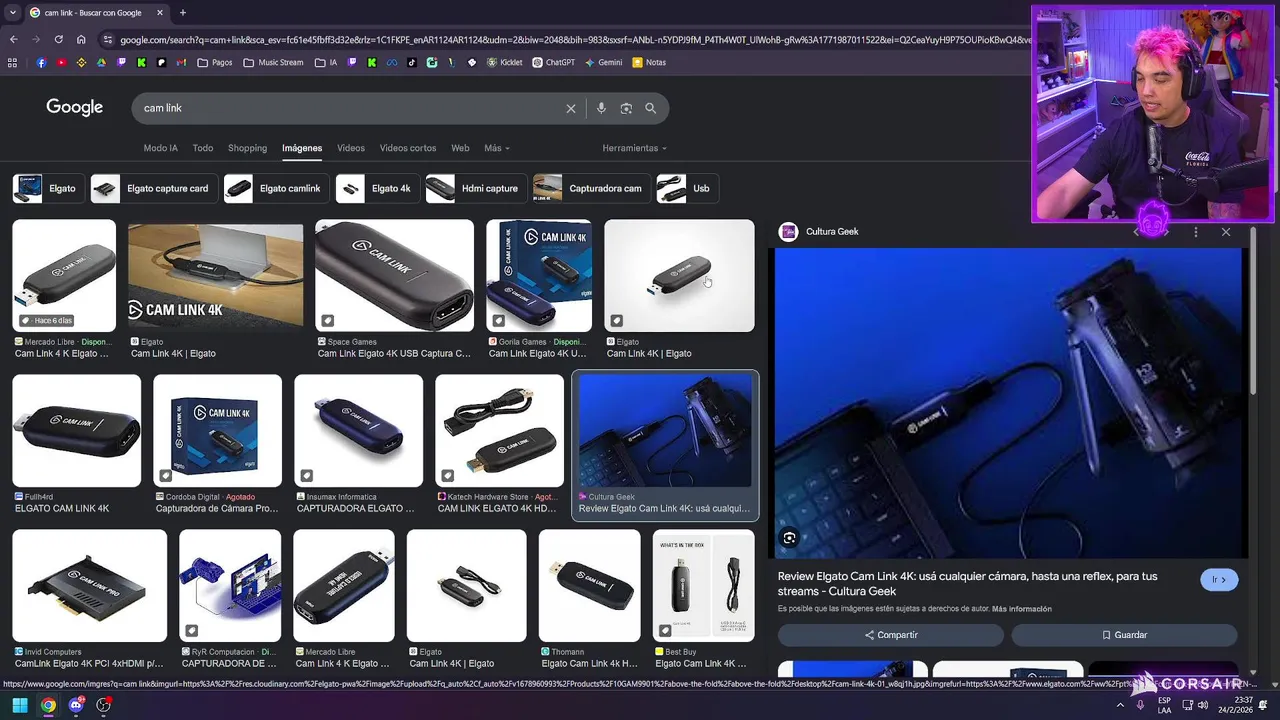Switch to the Web tab
This screenshot has height=720, width=1280.
(460, 148)
